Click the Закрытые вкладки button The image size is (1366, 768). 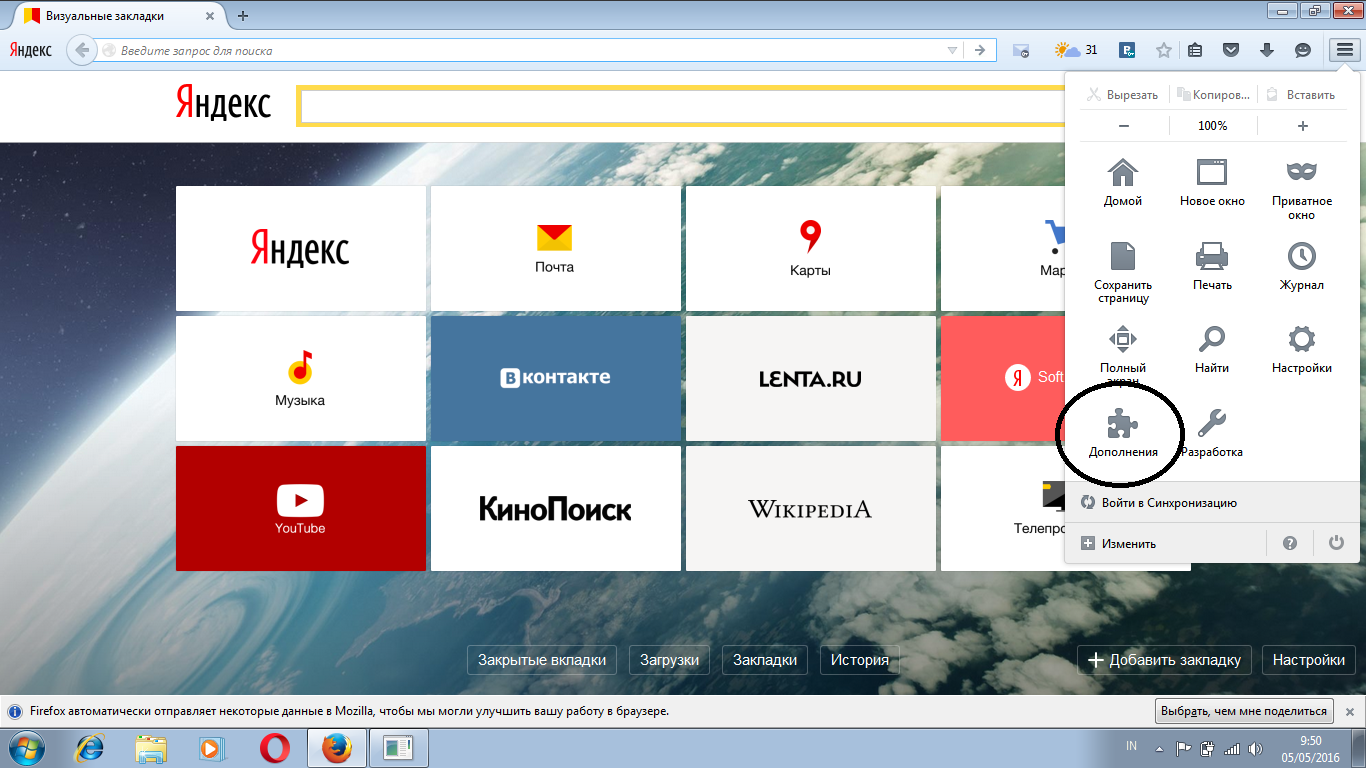[x=542, y=660]
